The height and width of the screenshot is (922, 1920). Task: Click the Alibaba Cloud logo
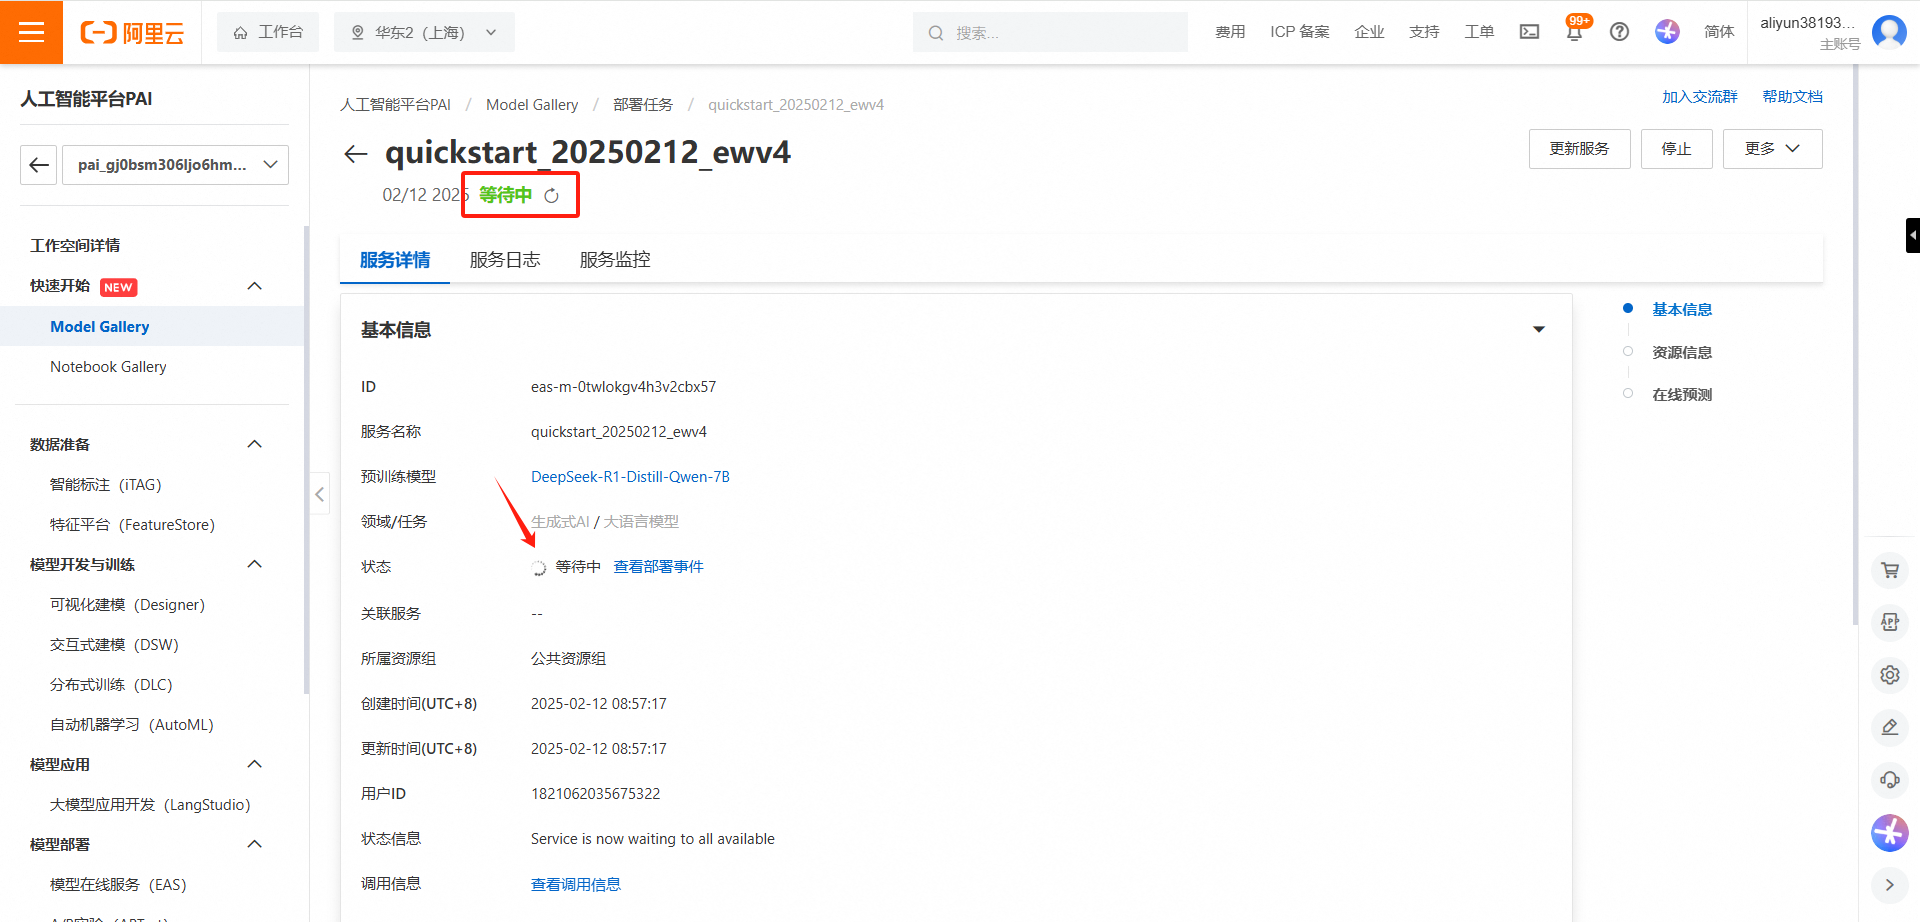pyautogui.click(x=133, y=33)
